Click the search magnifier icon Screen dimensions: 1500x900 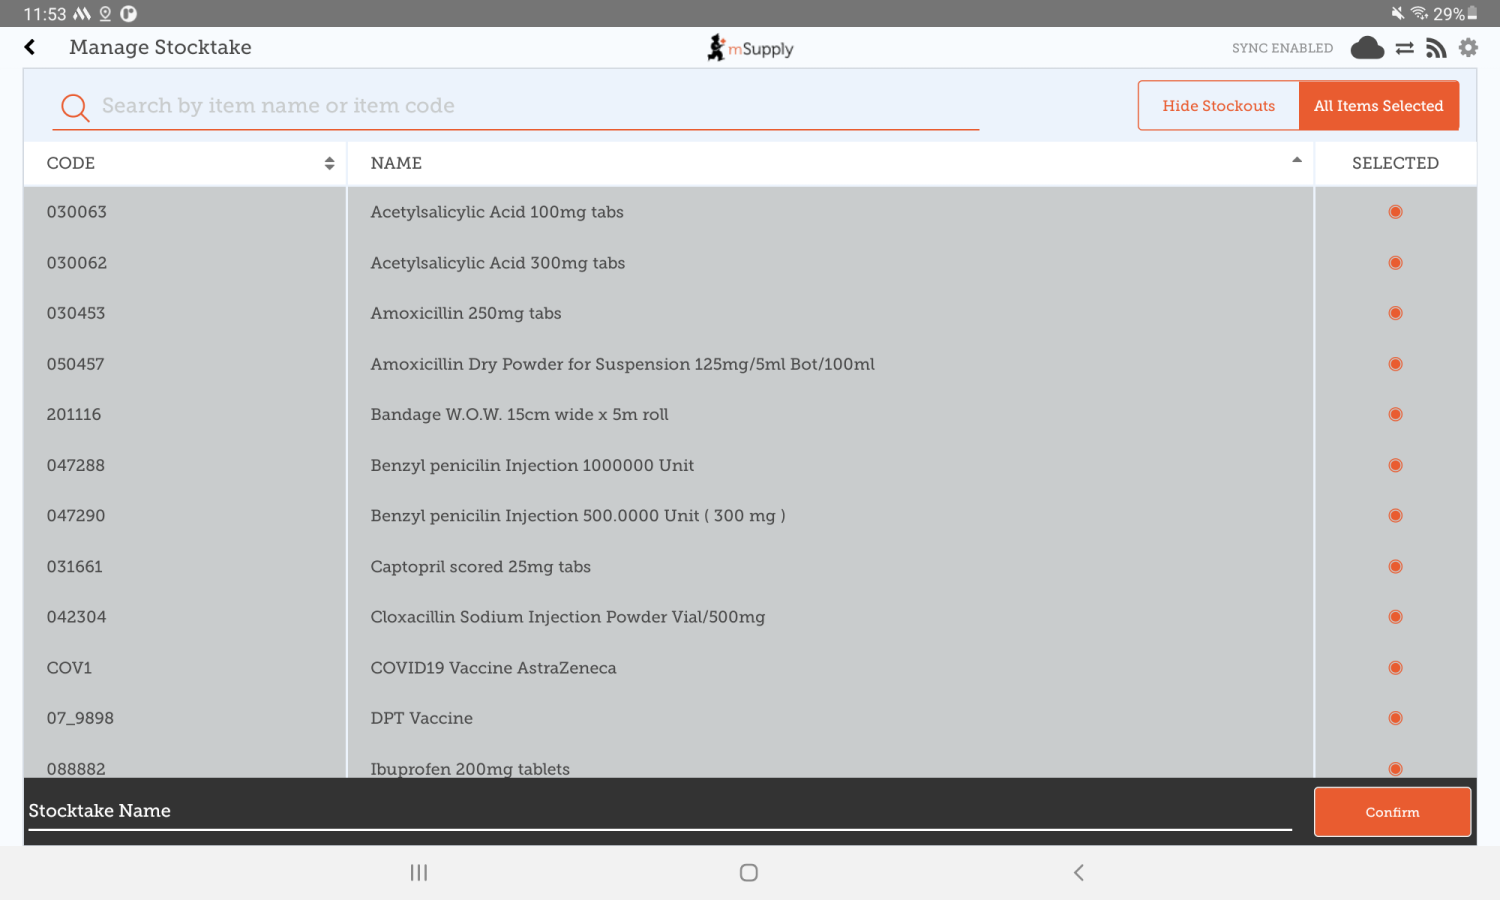[x=75, y=107]
